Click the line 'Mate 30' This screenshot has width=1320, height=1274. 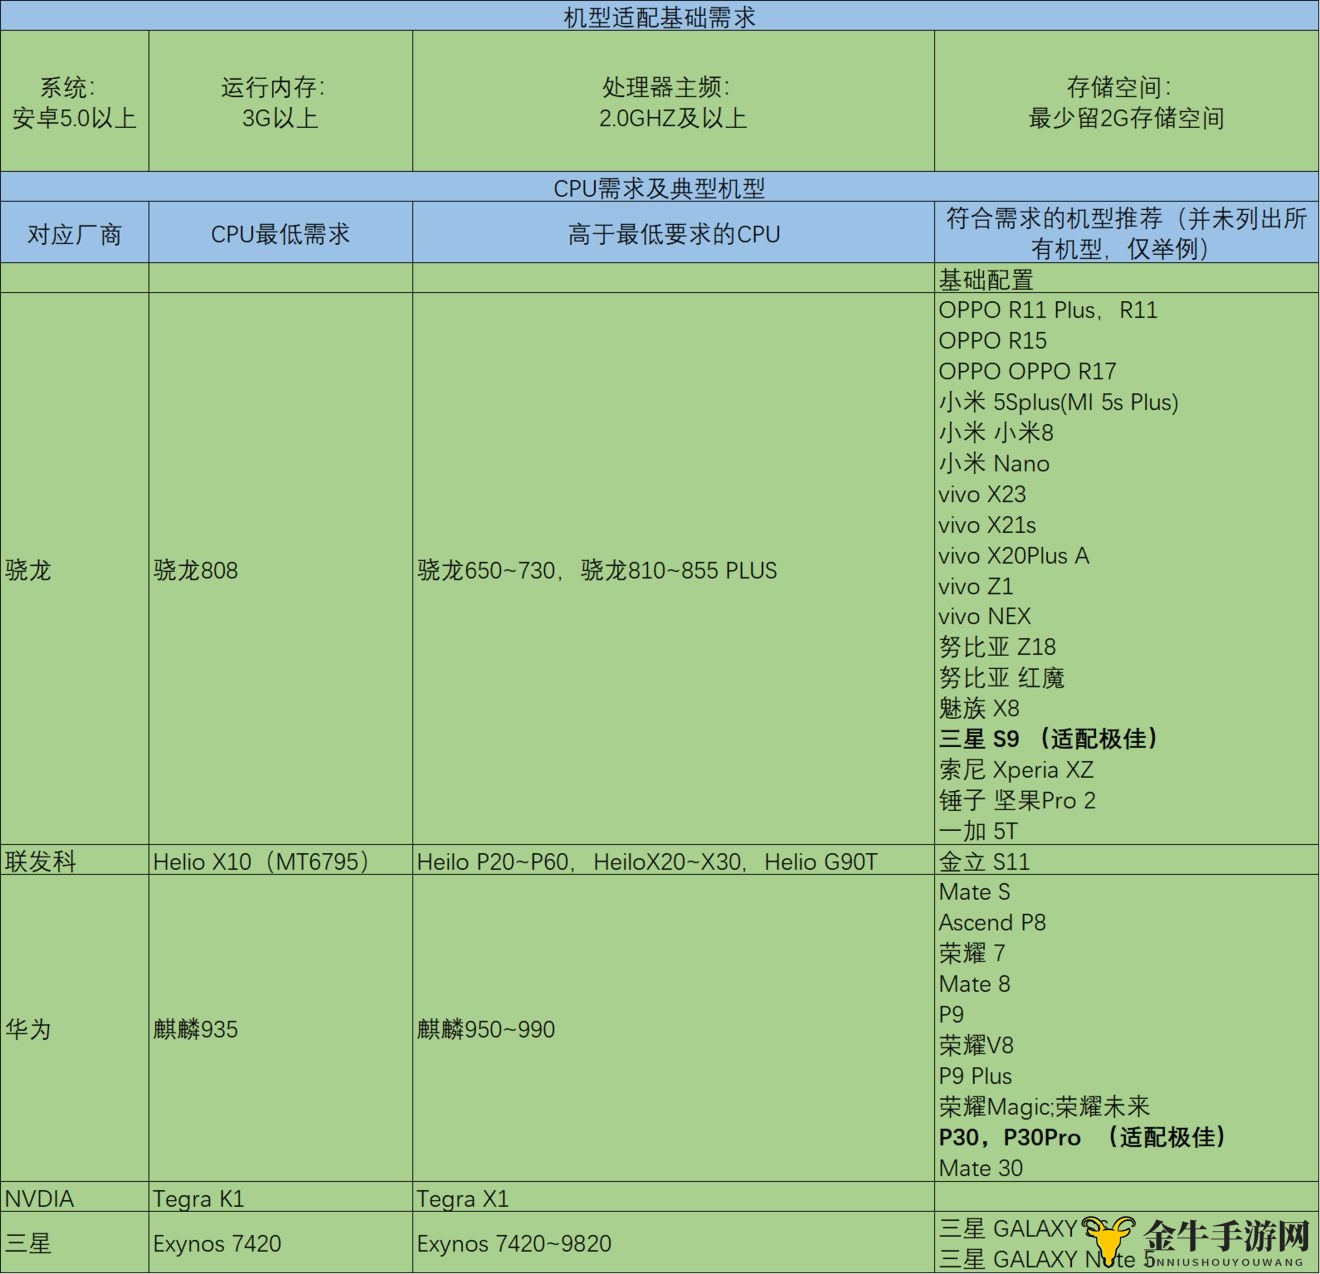pos(980,1168)
